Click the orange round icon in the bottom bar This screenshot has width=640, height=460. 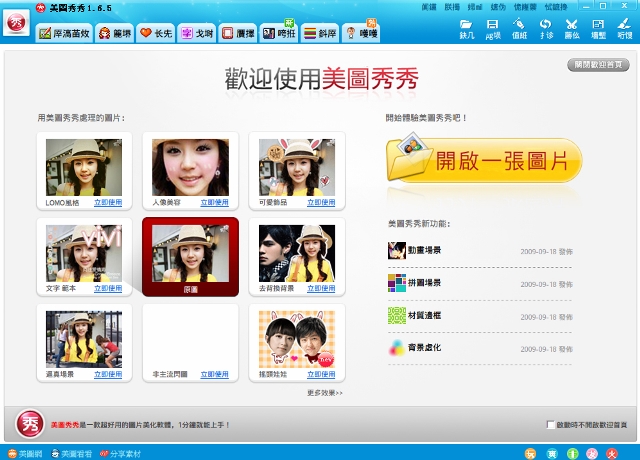pyautogui.click(x=530, y=453)
